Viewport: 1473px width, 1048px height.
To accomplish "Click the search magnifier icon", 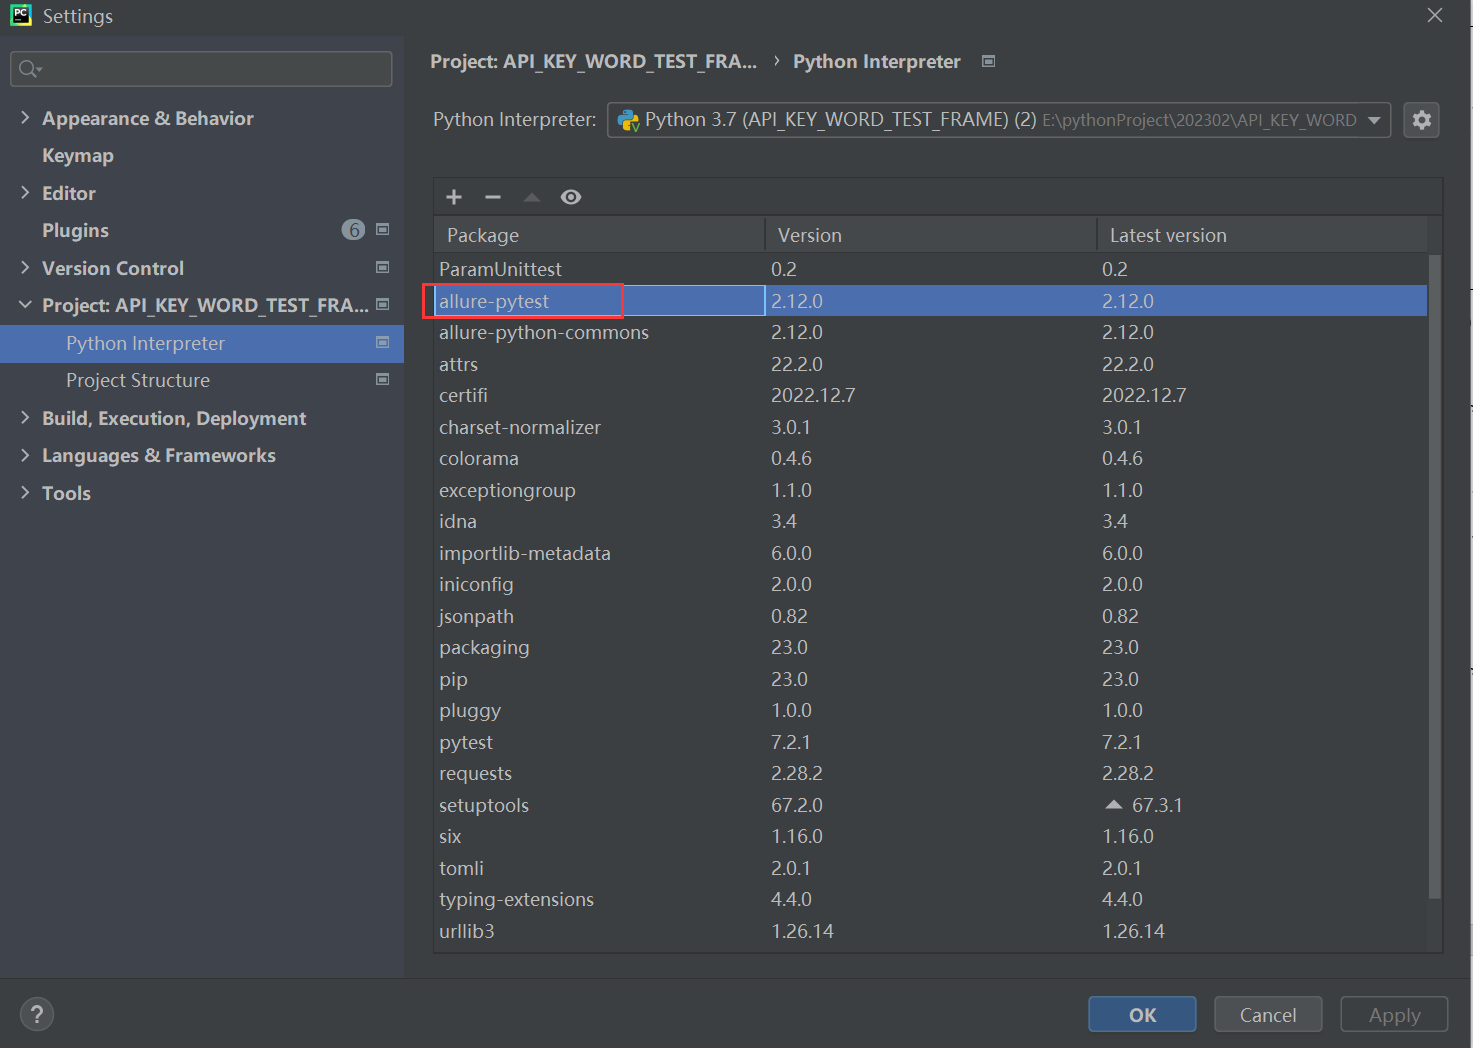I will pyautogui.click(x=29, y=69).
